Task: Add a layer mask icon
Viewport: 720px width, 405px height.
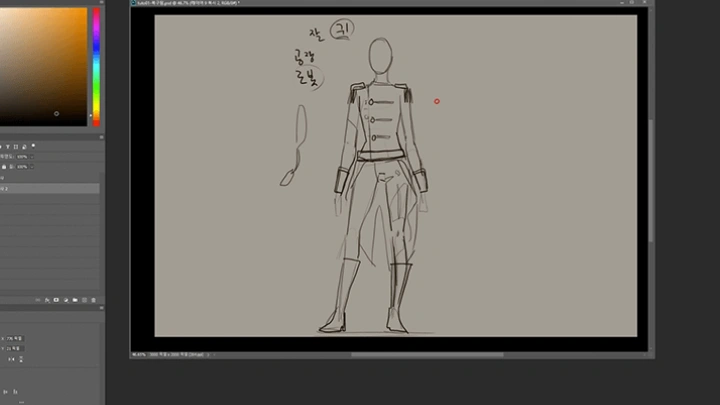Action: click(x=56, y=300)
